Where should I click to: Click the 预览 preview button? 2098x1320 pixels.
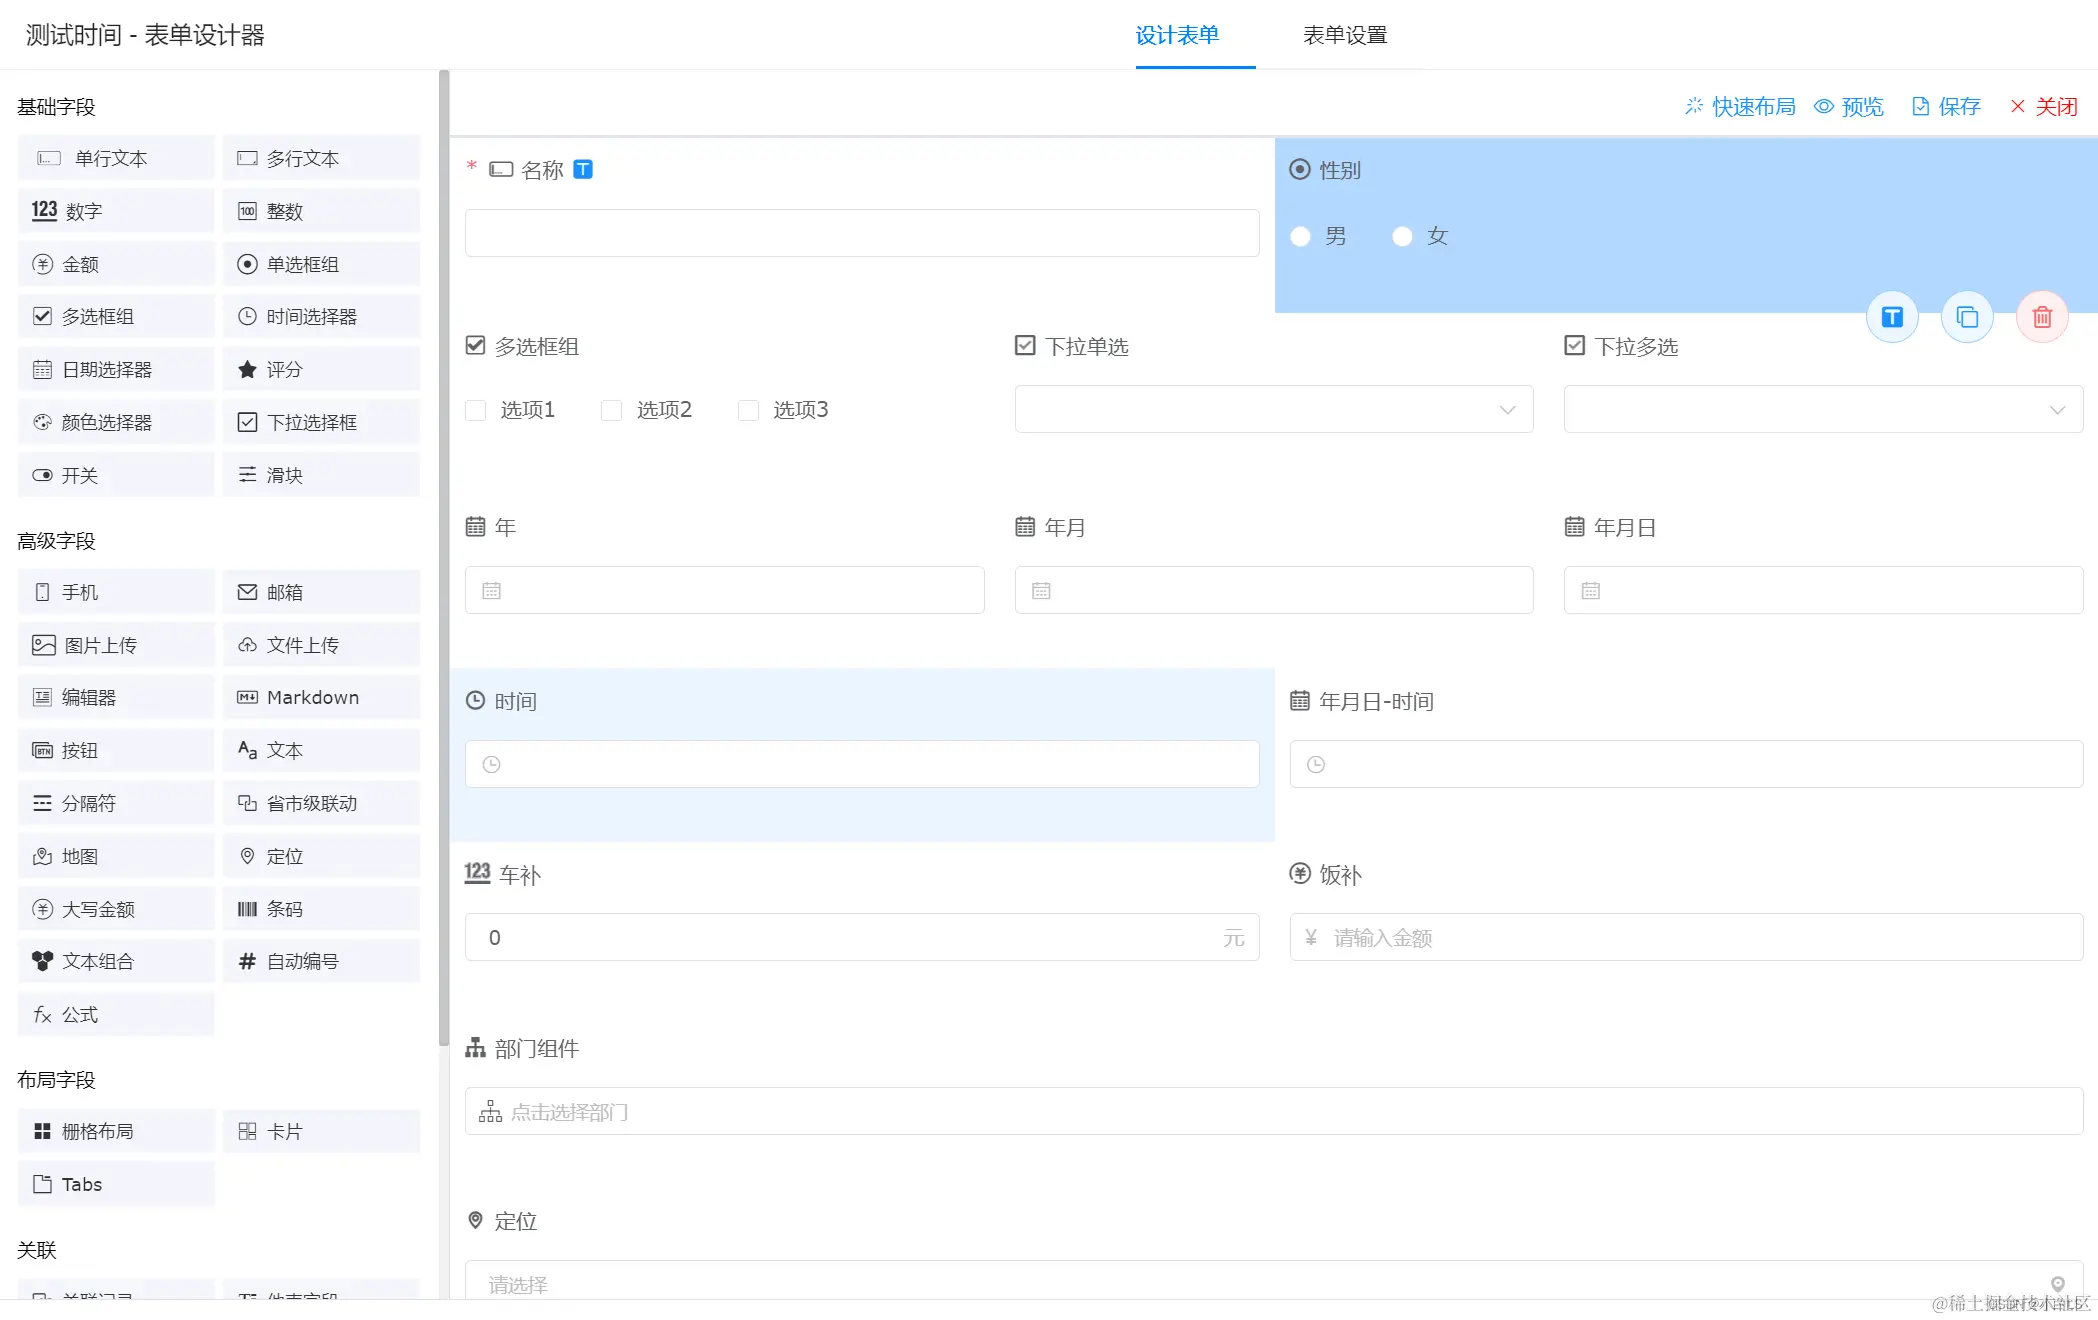tap(1849, 106)
